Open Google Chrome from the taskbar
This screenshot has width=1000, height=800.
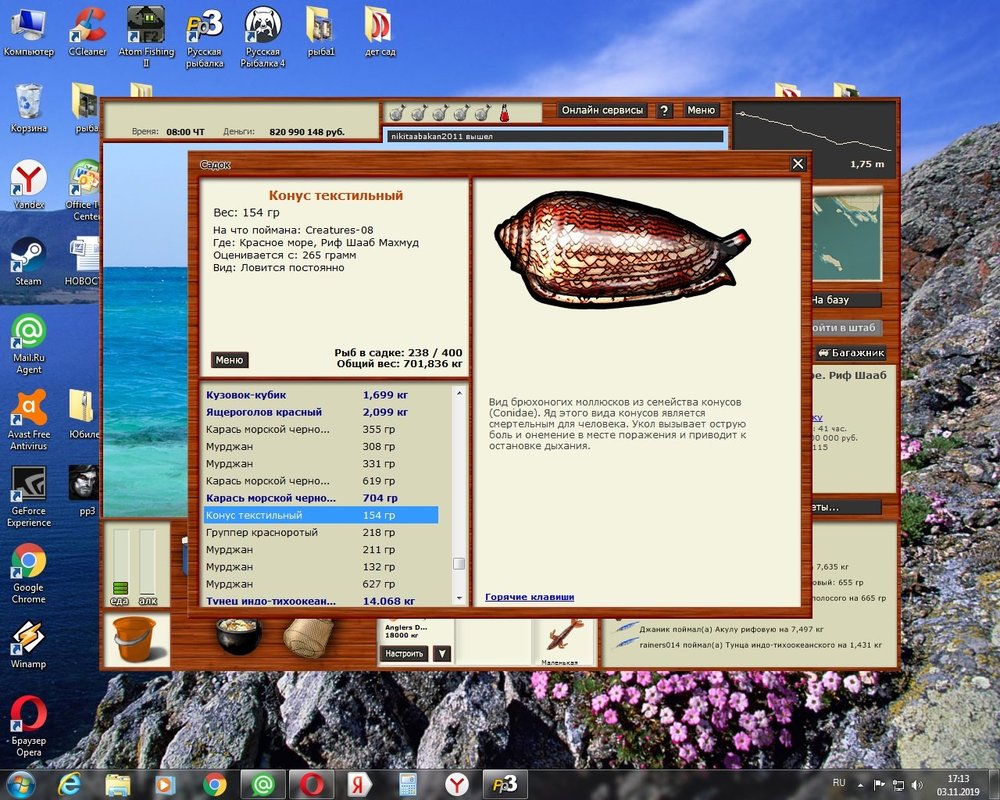tap(214, 783)
